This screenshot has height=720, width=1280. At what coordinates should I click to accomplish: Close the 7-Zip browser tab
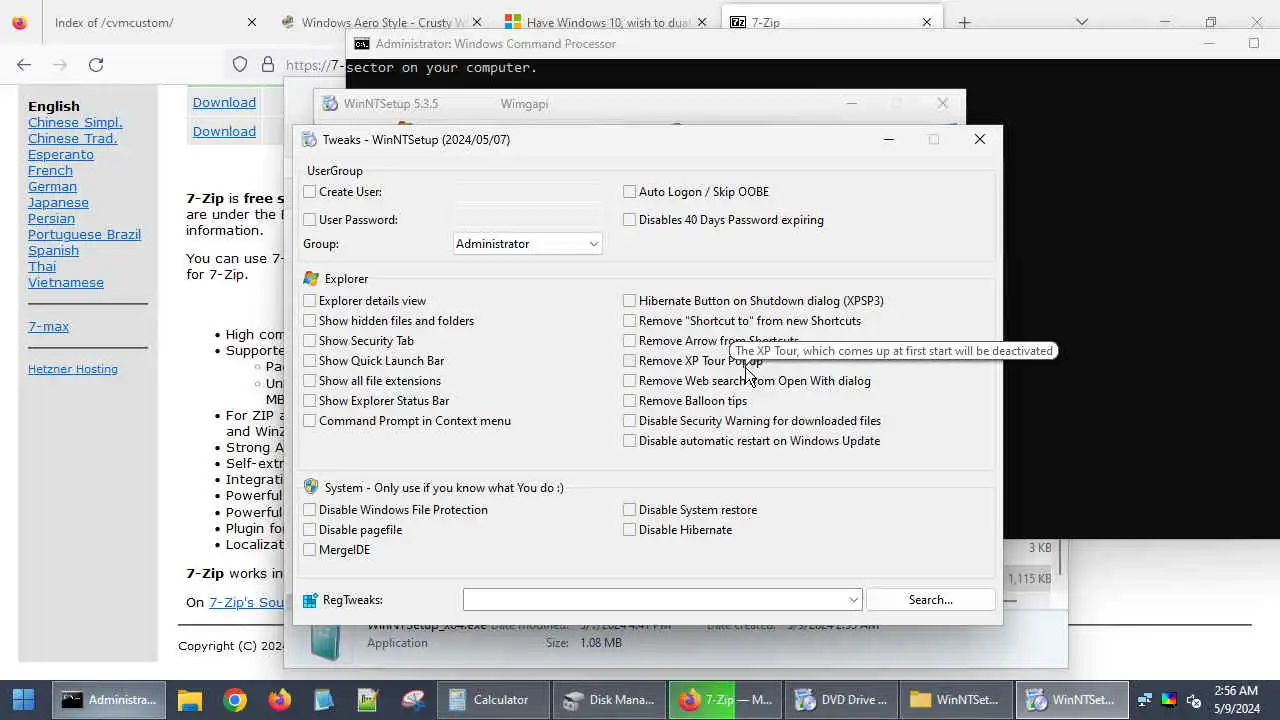pyautogui.click(x=927, y=22)
